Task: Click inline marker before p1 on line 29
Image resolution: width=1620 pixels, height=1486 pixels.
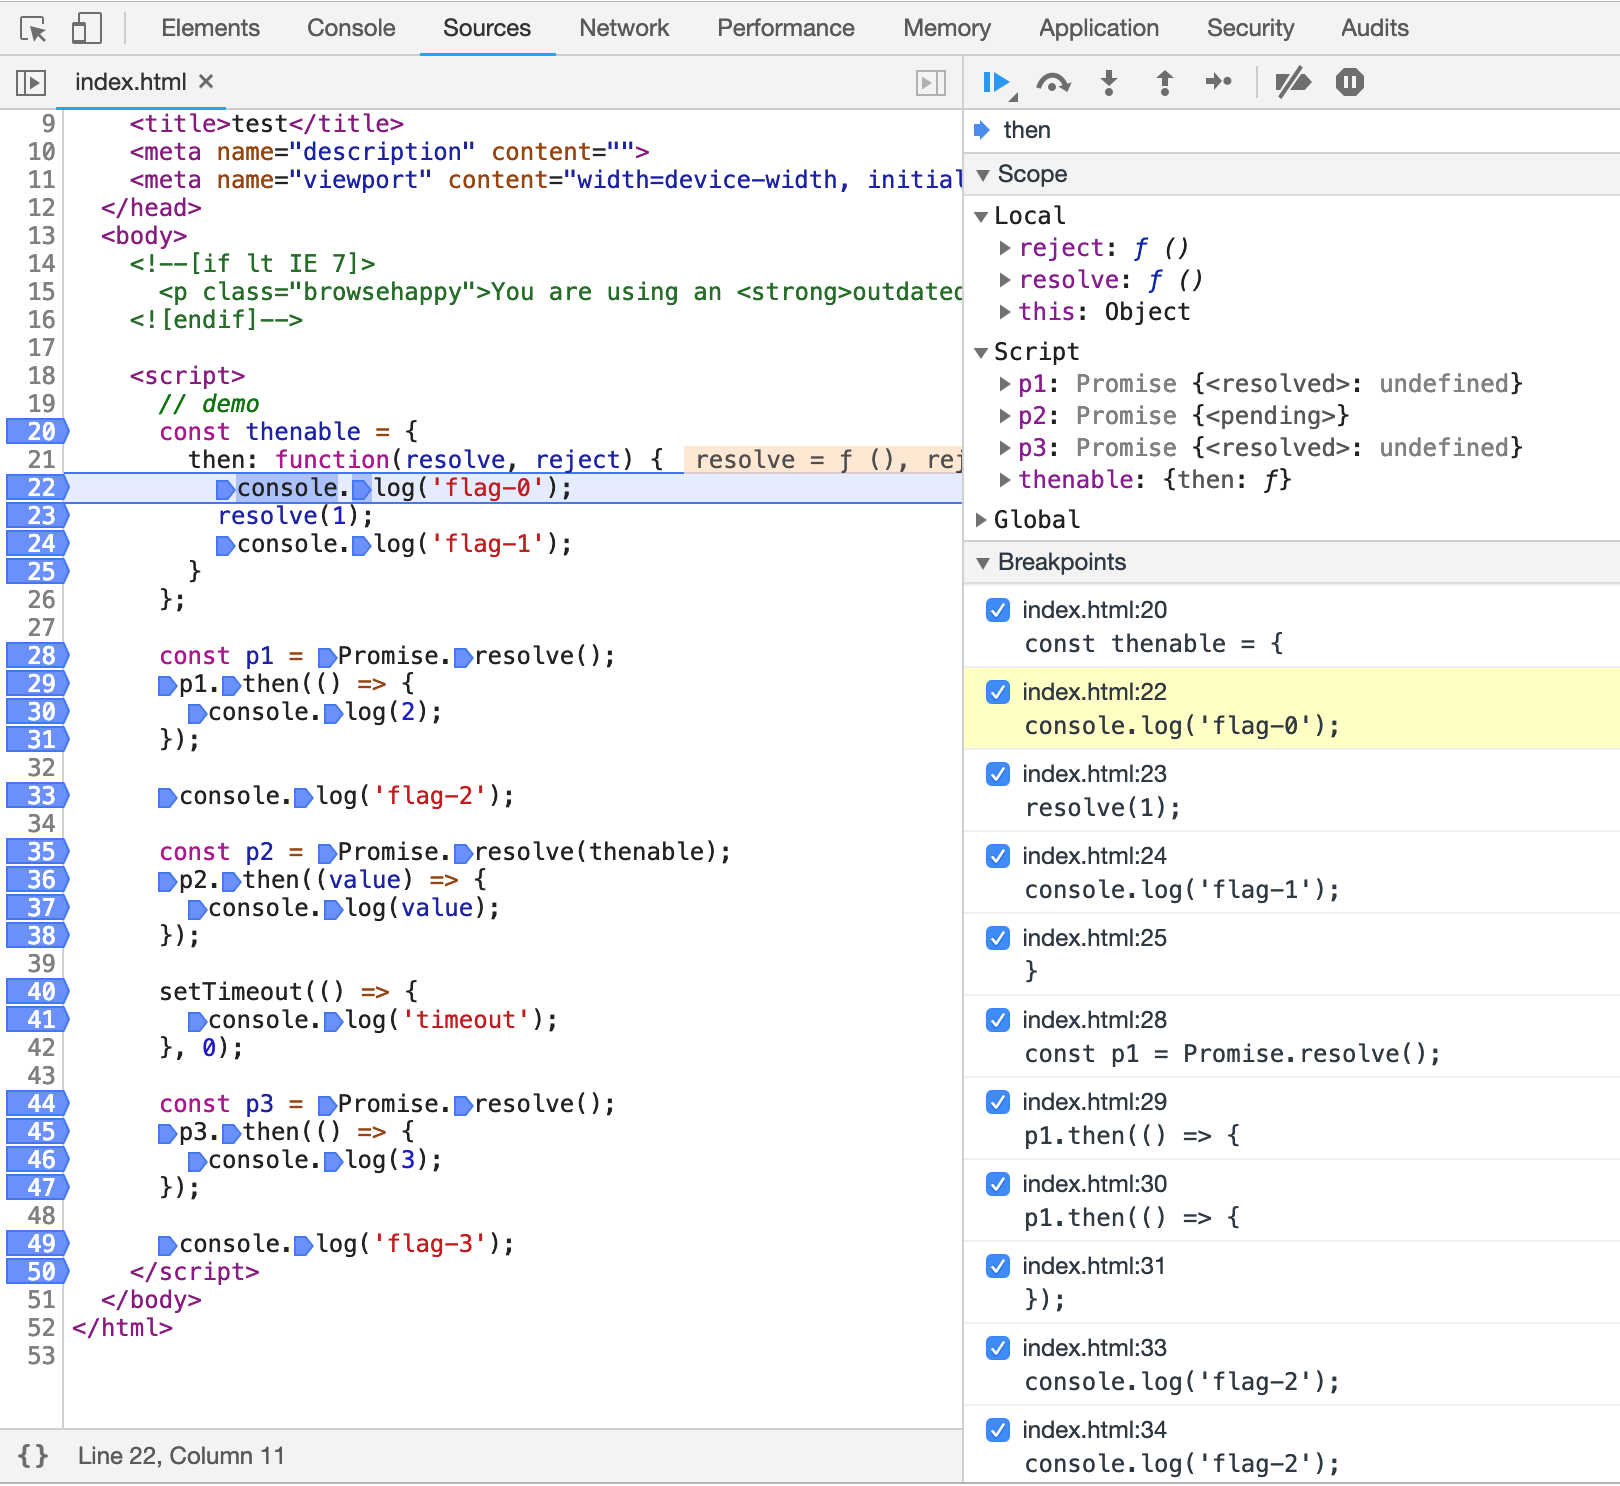Action: [168, 685]
